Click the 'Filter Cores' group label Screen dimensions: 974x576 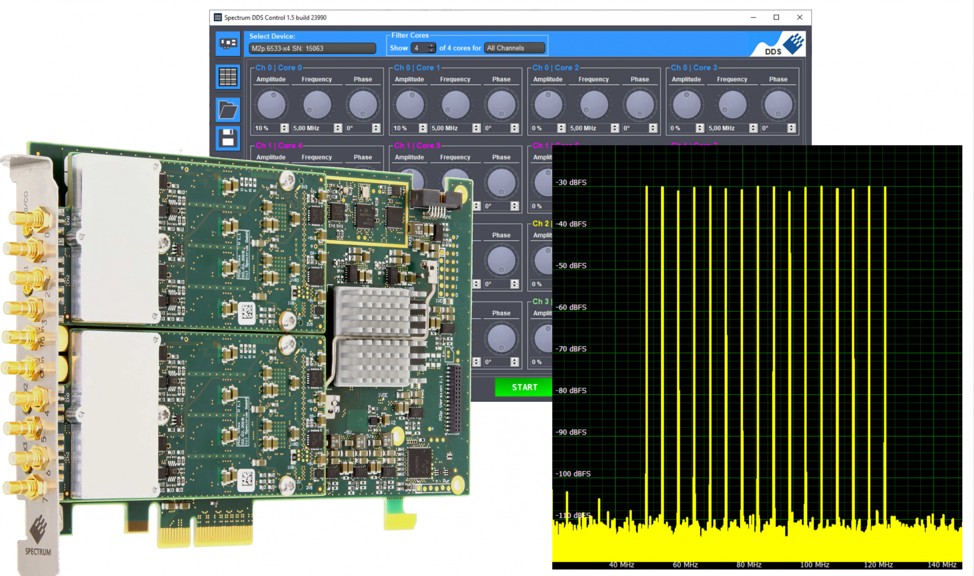pyautogui.click(x=410, y=35)
